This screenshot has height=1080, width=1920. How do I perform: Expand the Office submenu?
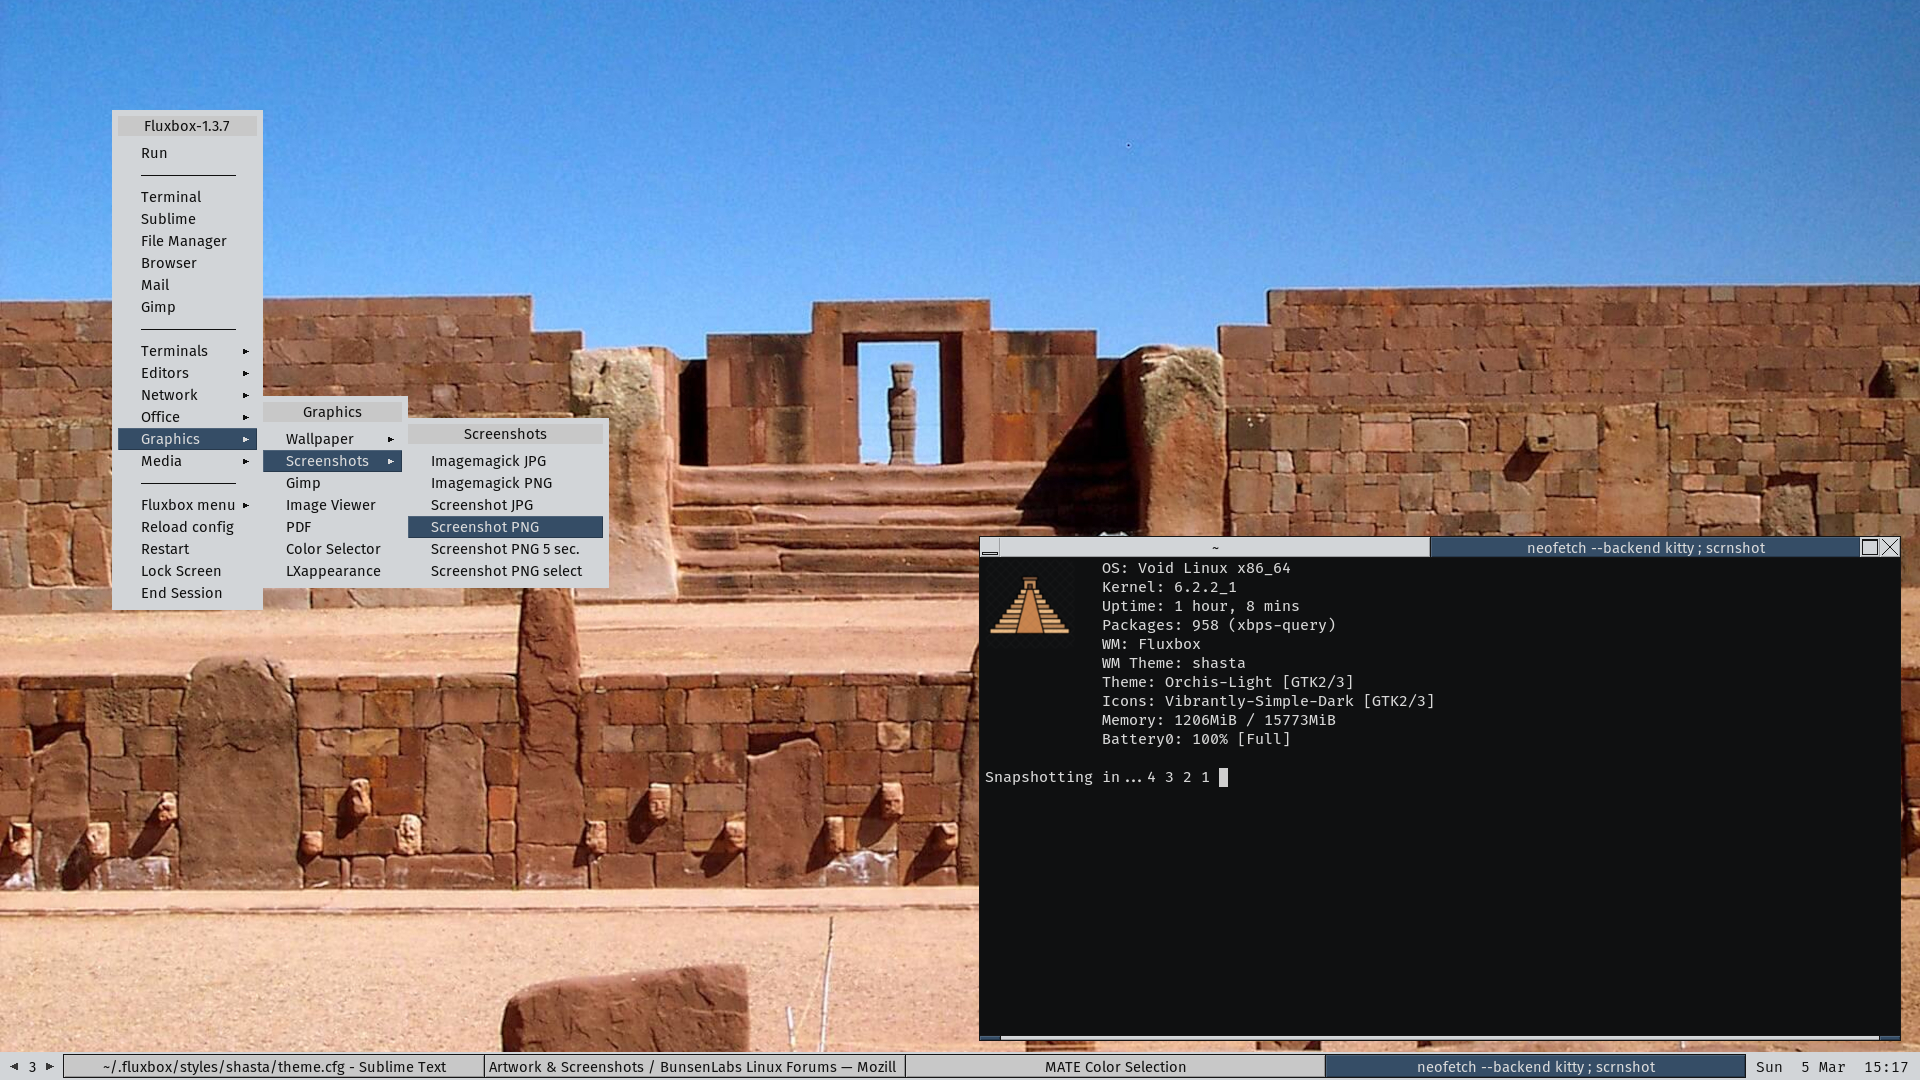click(x=187, y=417)
